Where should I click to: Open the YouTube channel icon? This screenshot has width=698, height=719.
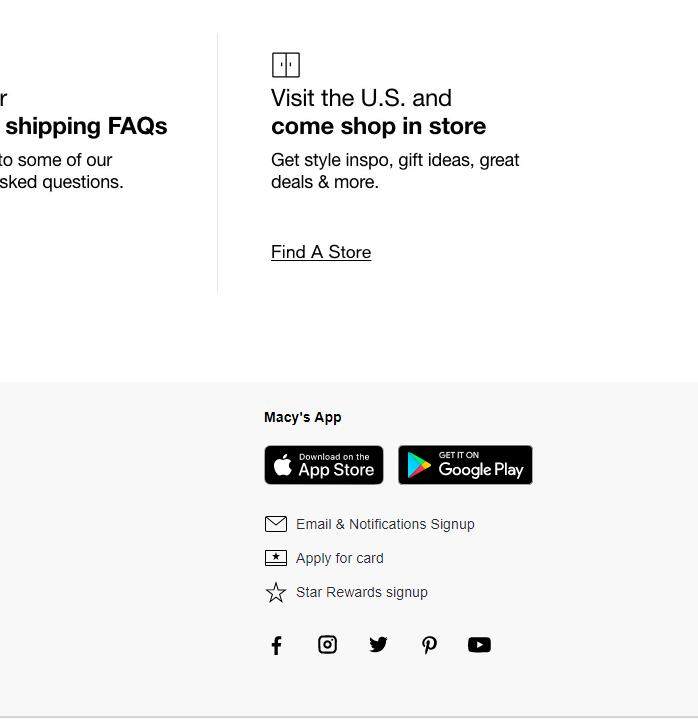coord(479,645)
